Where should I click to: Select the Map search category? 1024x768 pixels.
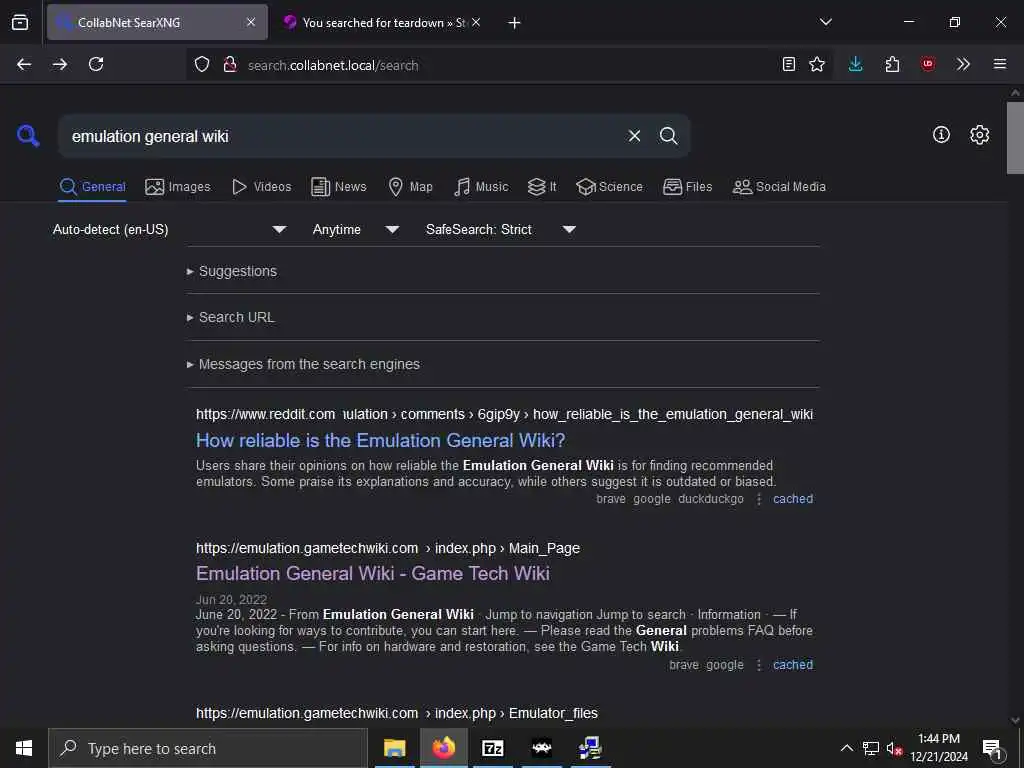coord(410,187)
